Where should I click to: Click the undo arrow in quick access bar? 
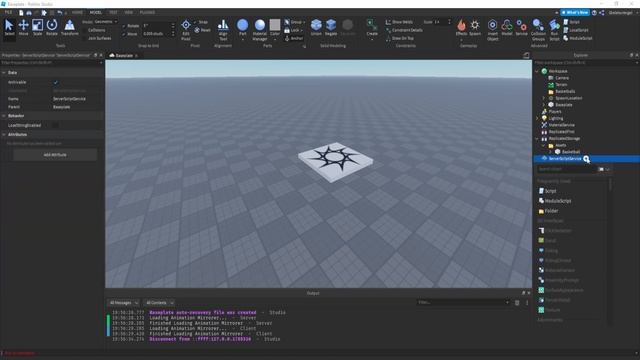60,13
